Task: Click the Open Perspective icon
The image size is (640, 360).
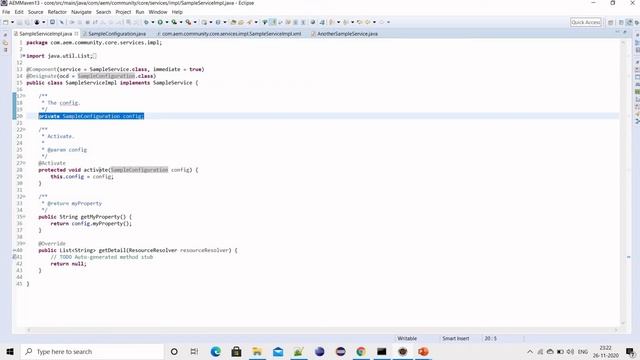Action: (611, 22)
